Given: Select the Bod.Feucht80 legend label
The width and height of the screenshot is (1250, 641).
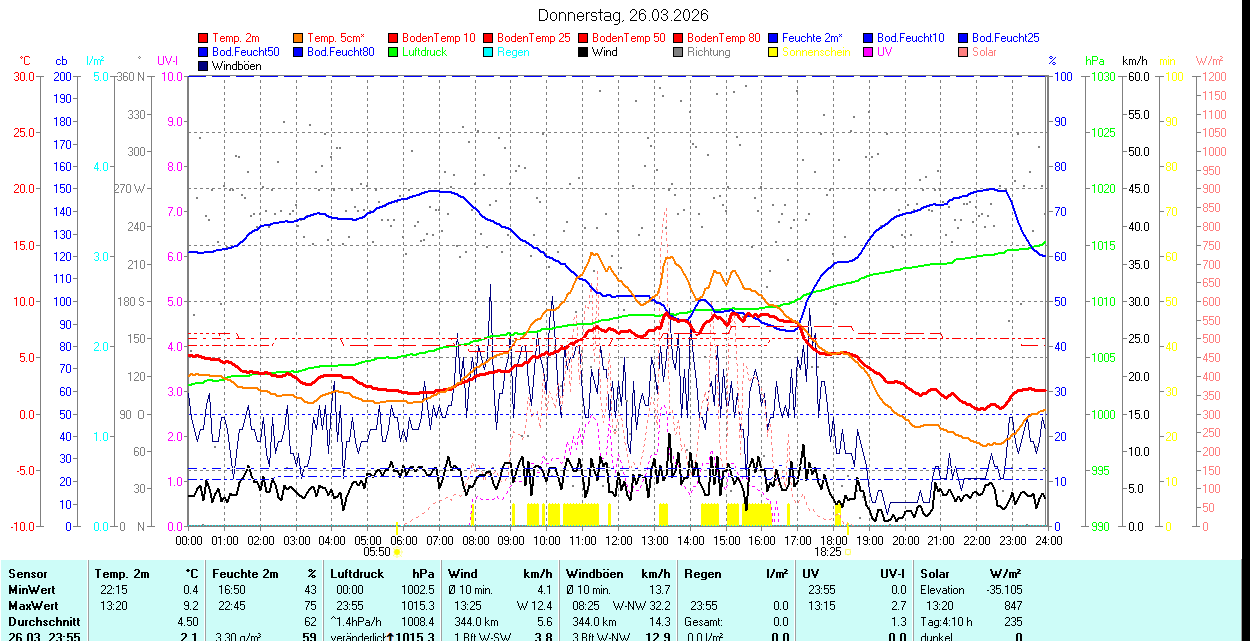Looking at the screenshot, I should (x=340, y=52).
